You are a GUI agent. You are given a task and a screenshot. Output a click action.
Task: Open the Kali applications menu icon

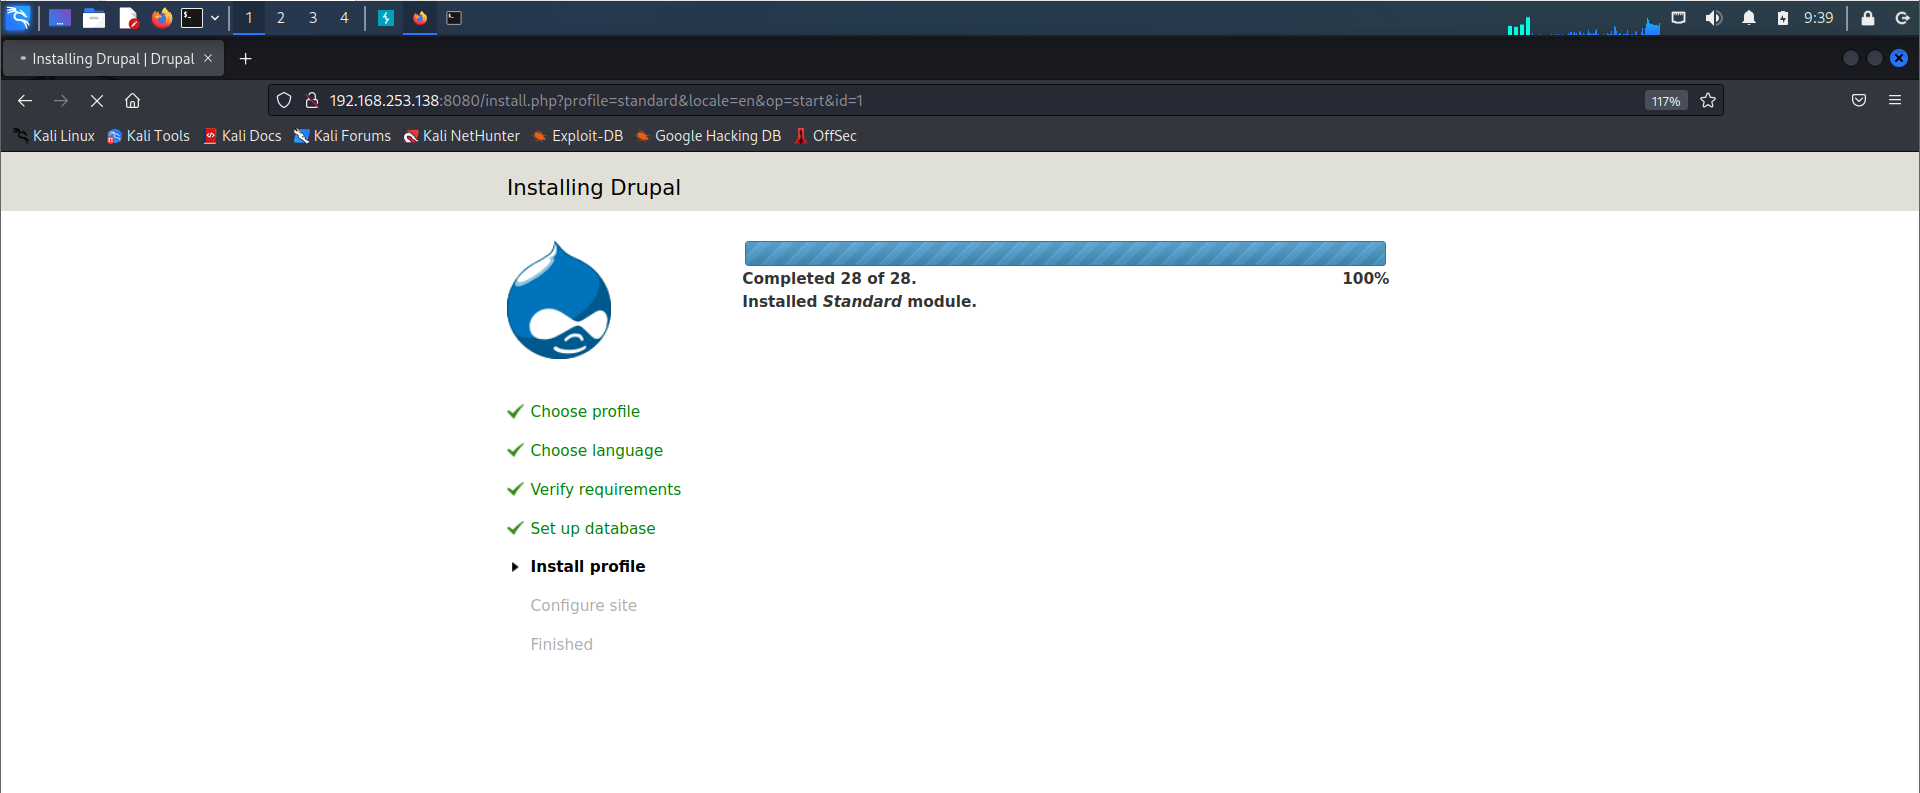(x=18, y=17)
